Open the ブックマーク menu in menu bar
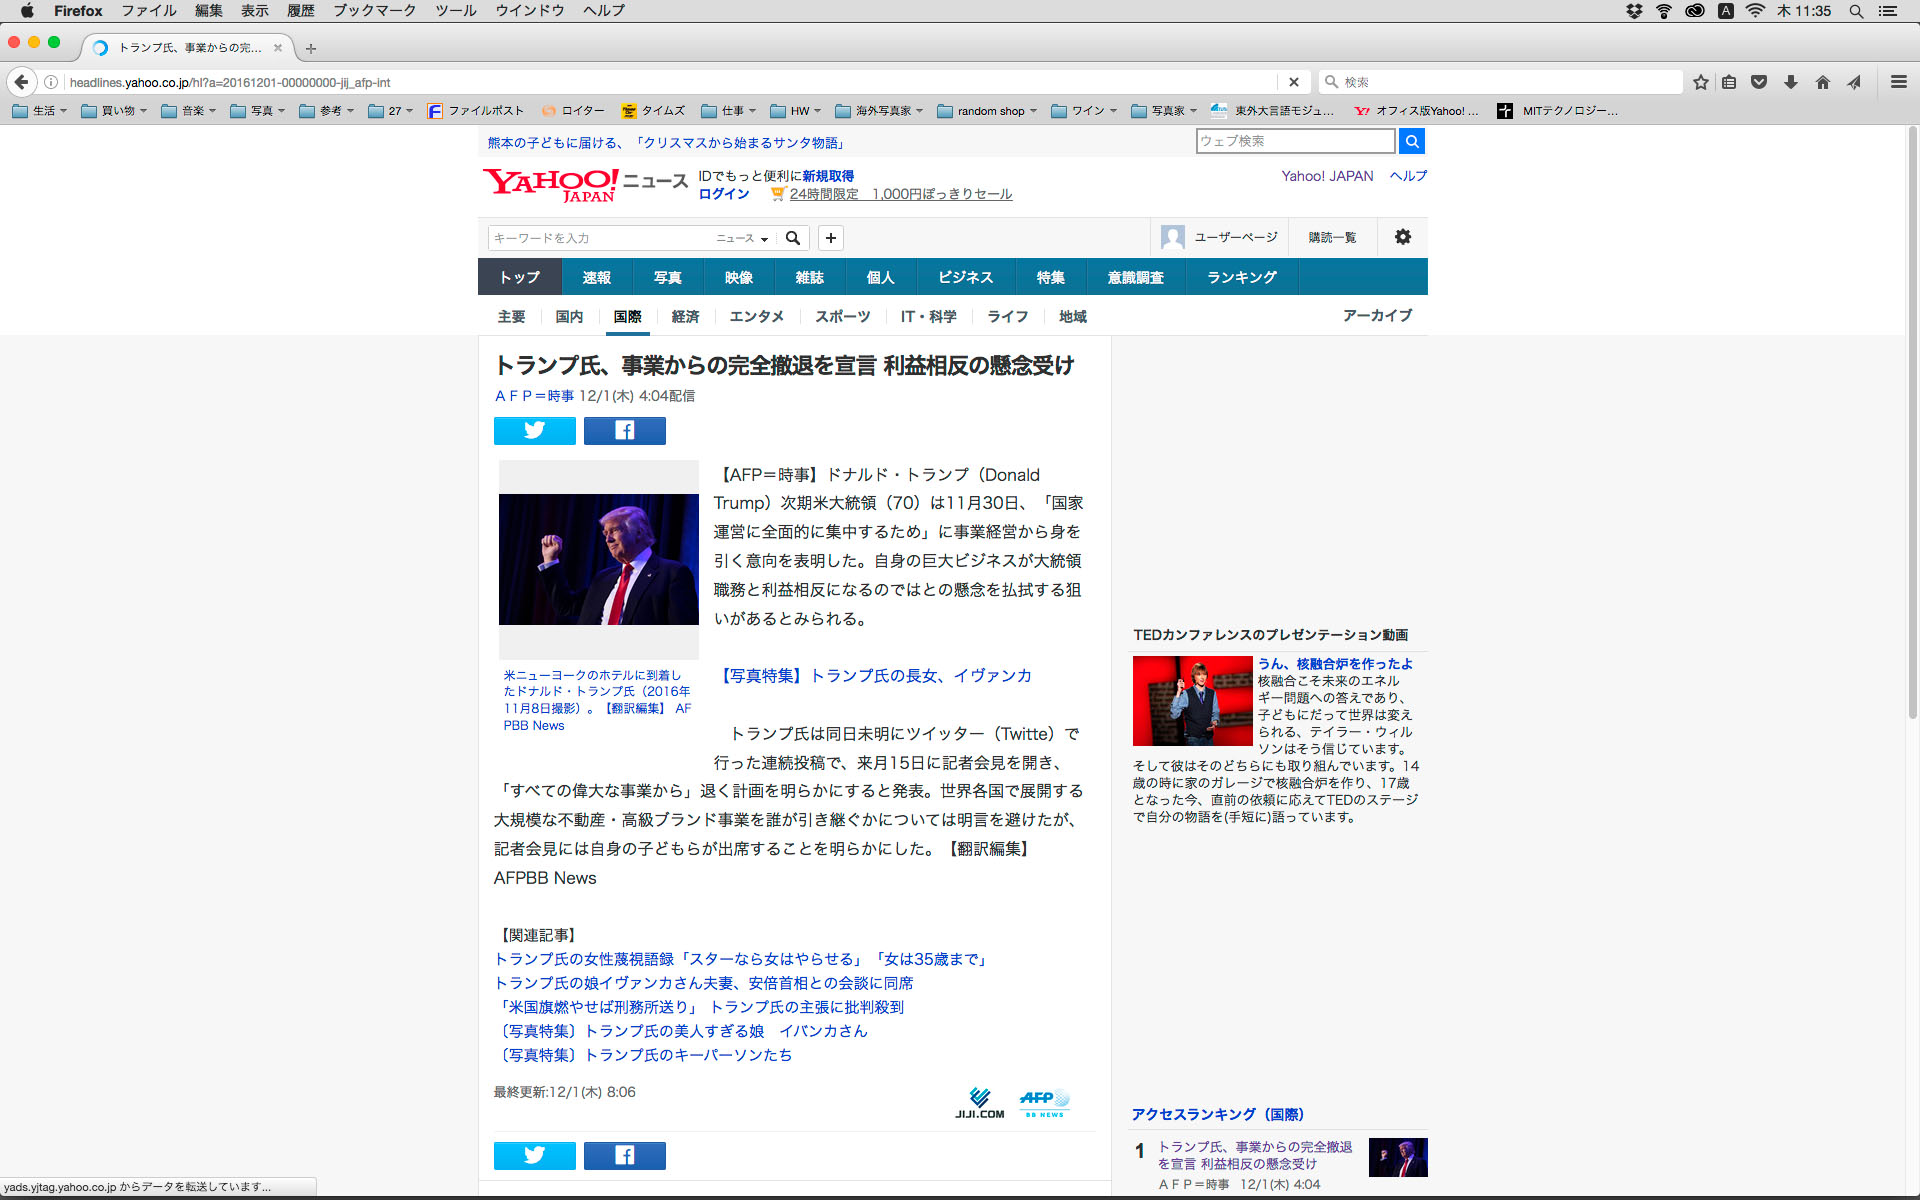This screenshot has height=1200, width=1920. click(x=374, y=11)
